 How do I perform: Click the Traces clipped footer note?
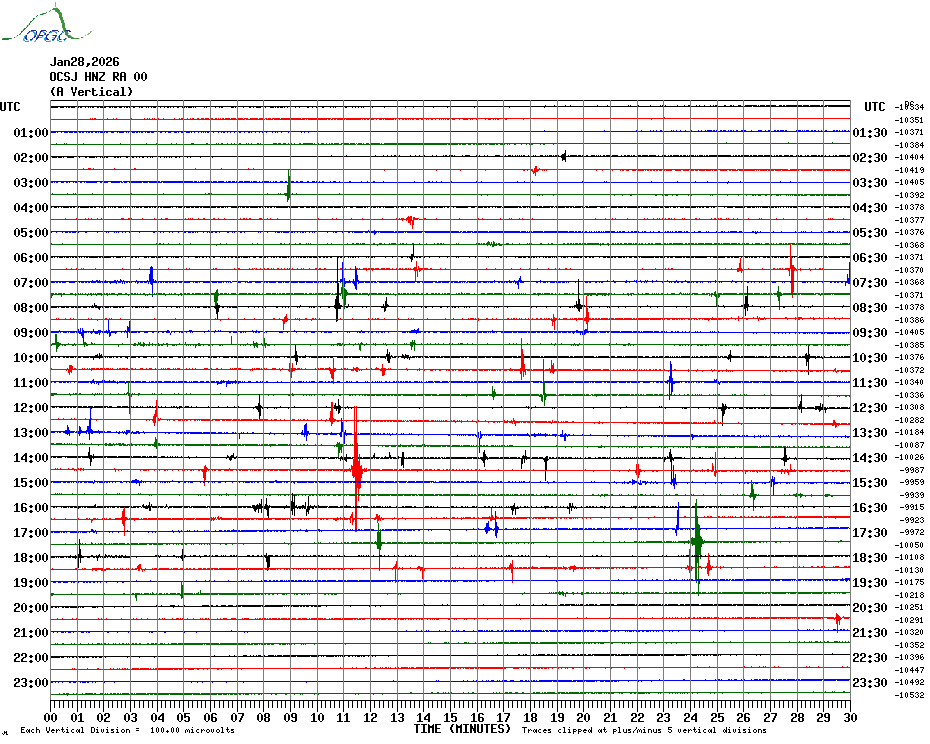644,731
